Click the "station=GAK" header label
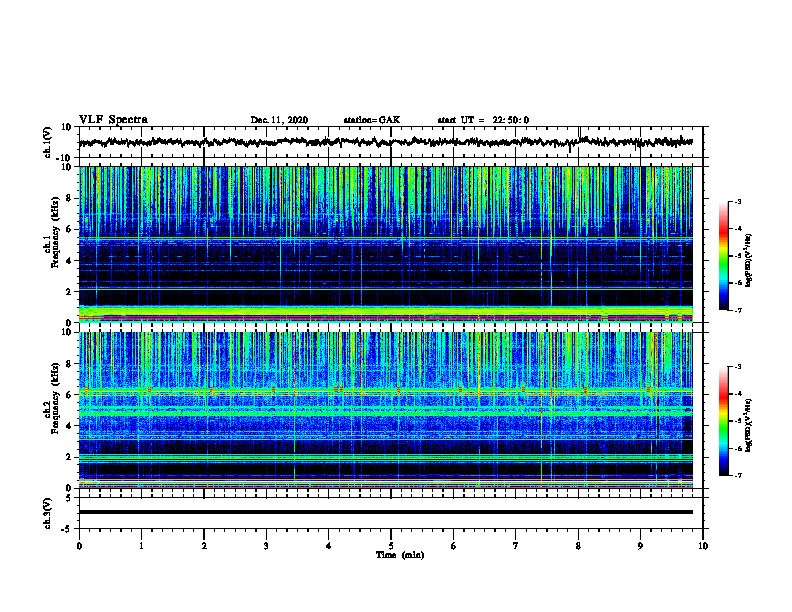Screen dimensions: 792x612 372,120
